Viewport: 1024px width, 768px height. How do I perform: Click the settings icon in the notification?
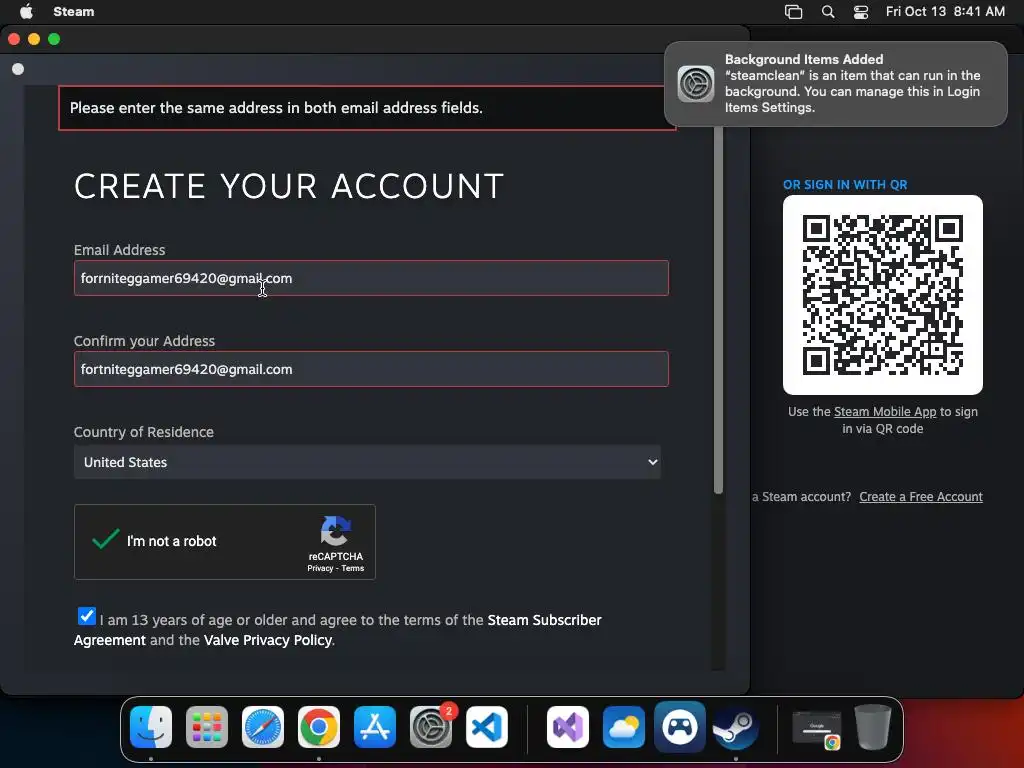click(696, 84)
